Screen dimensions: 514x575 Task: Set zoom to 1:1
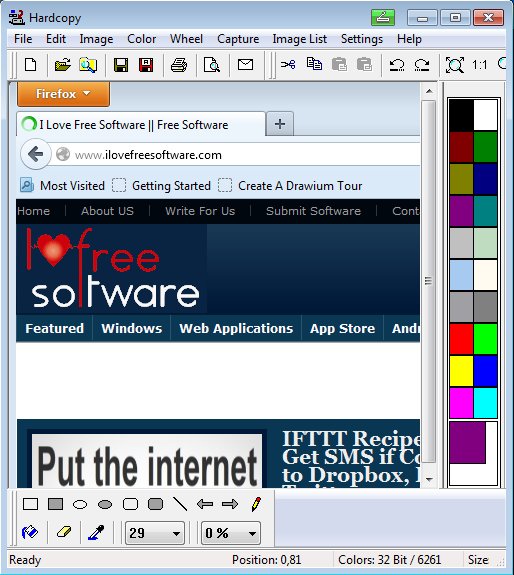[480, 65]
